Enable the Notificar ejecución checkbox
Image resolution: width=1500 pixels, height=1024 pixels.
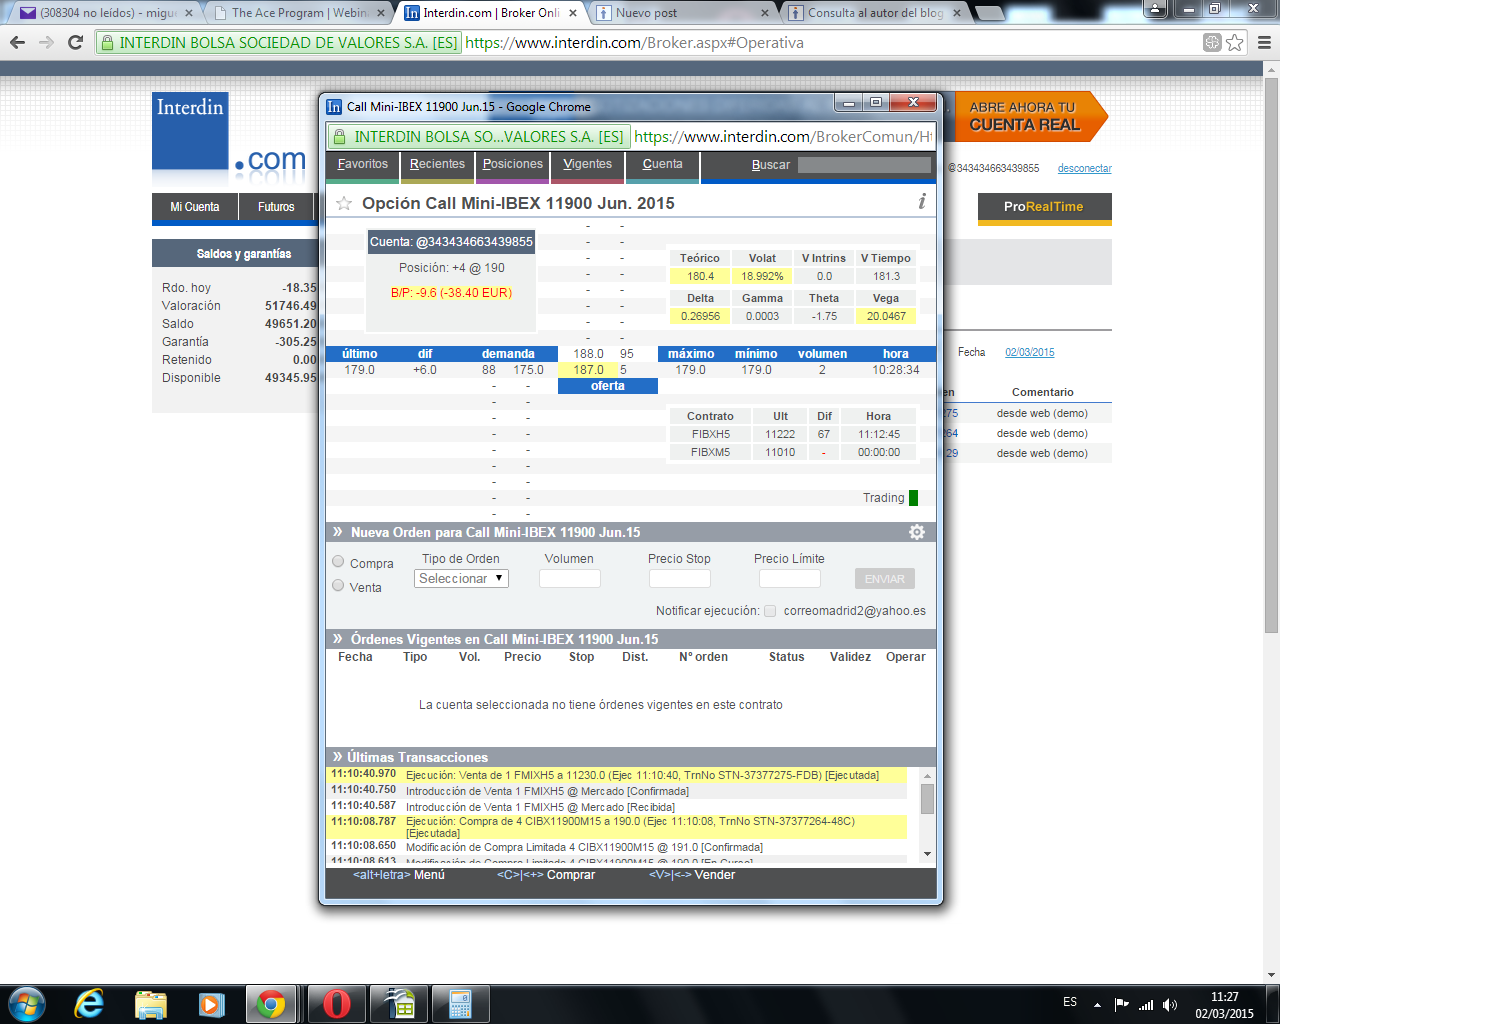pos(770,611)
